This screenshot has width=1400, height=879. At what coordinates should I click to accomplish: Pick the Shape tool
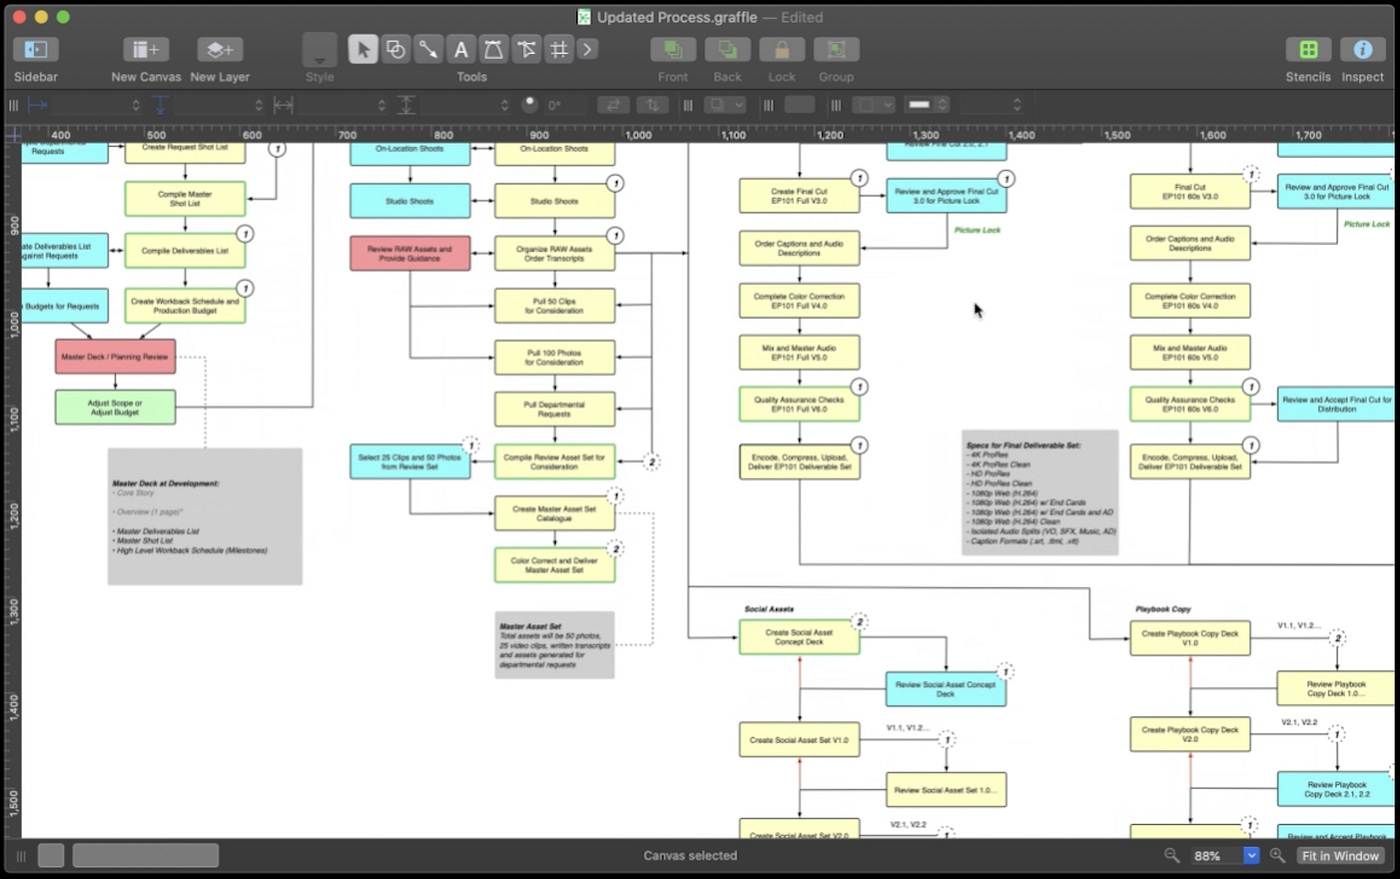(396, 49)
